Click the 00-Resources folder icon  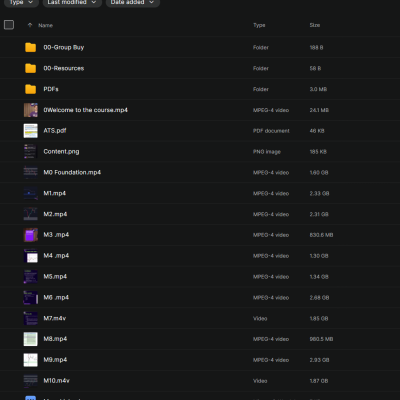(30, 68)
